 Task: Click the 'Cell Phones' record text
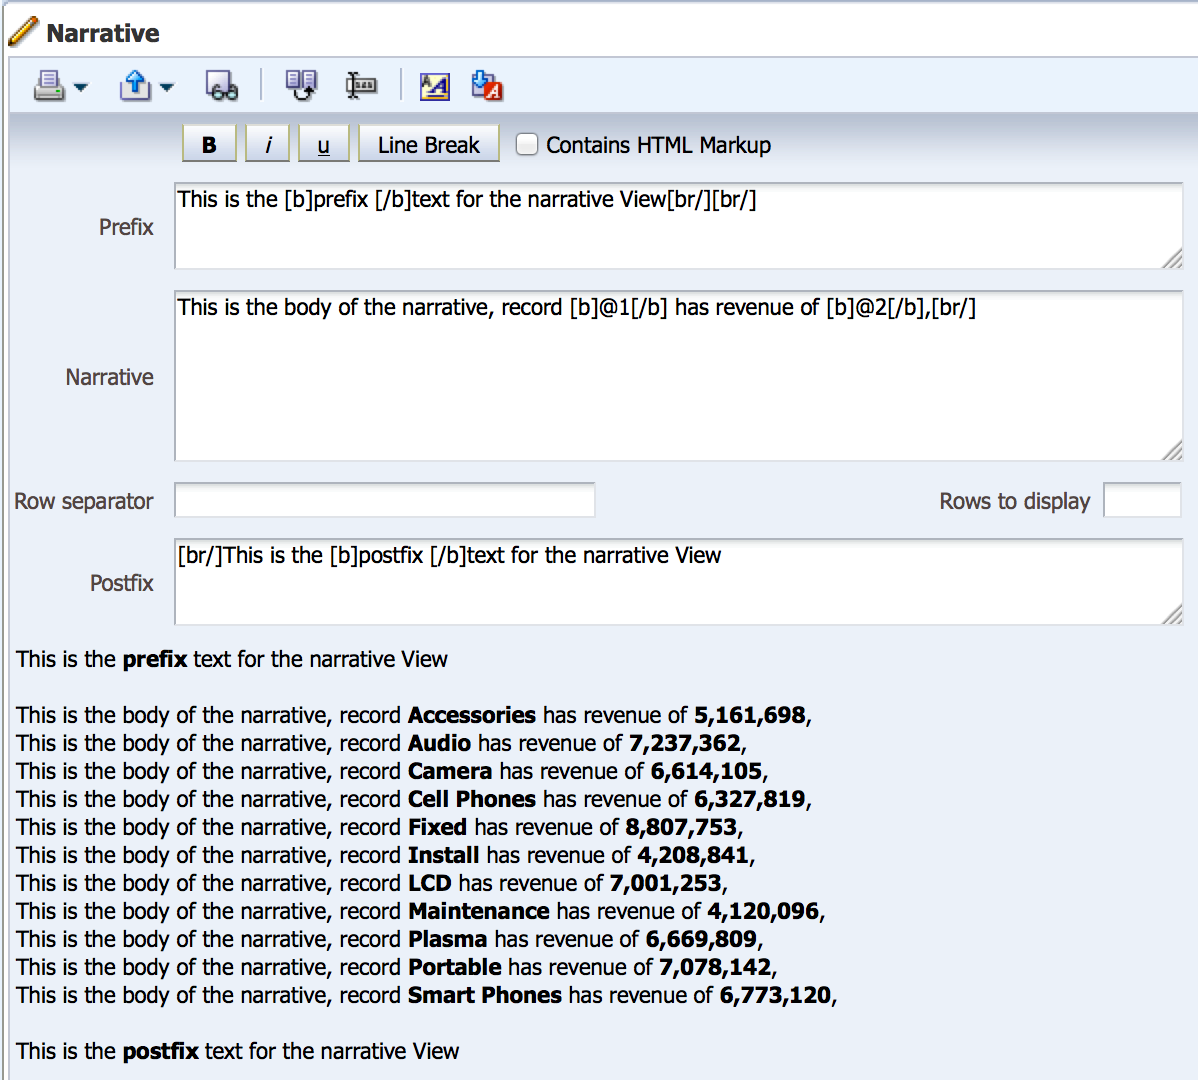pos(471,799)
